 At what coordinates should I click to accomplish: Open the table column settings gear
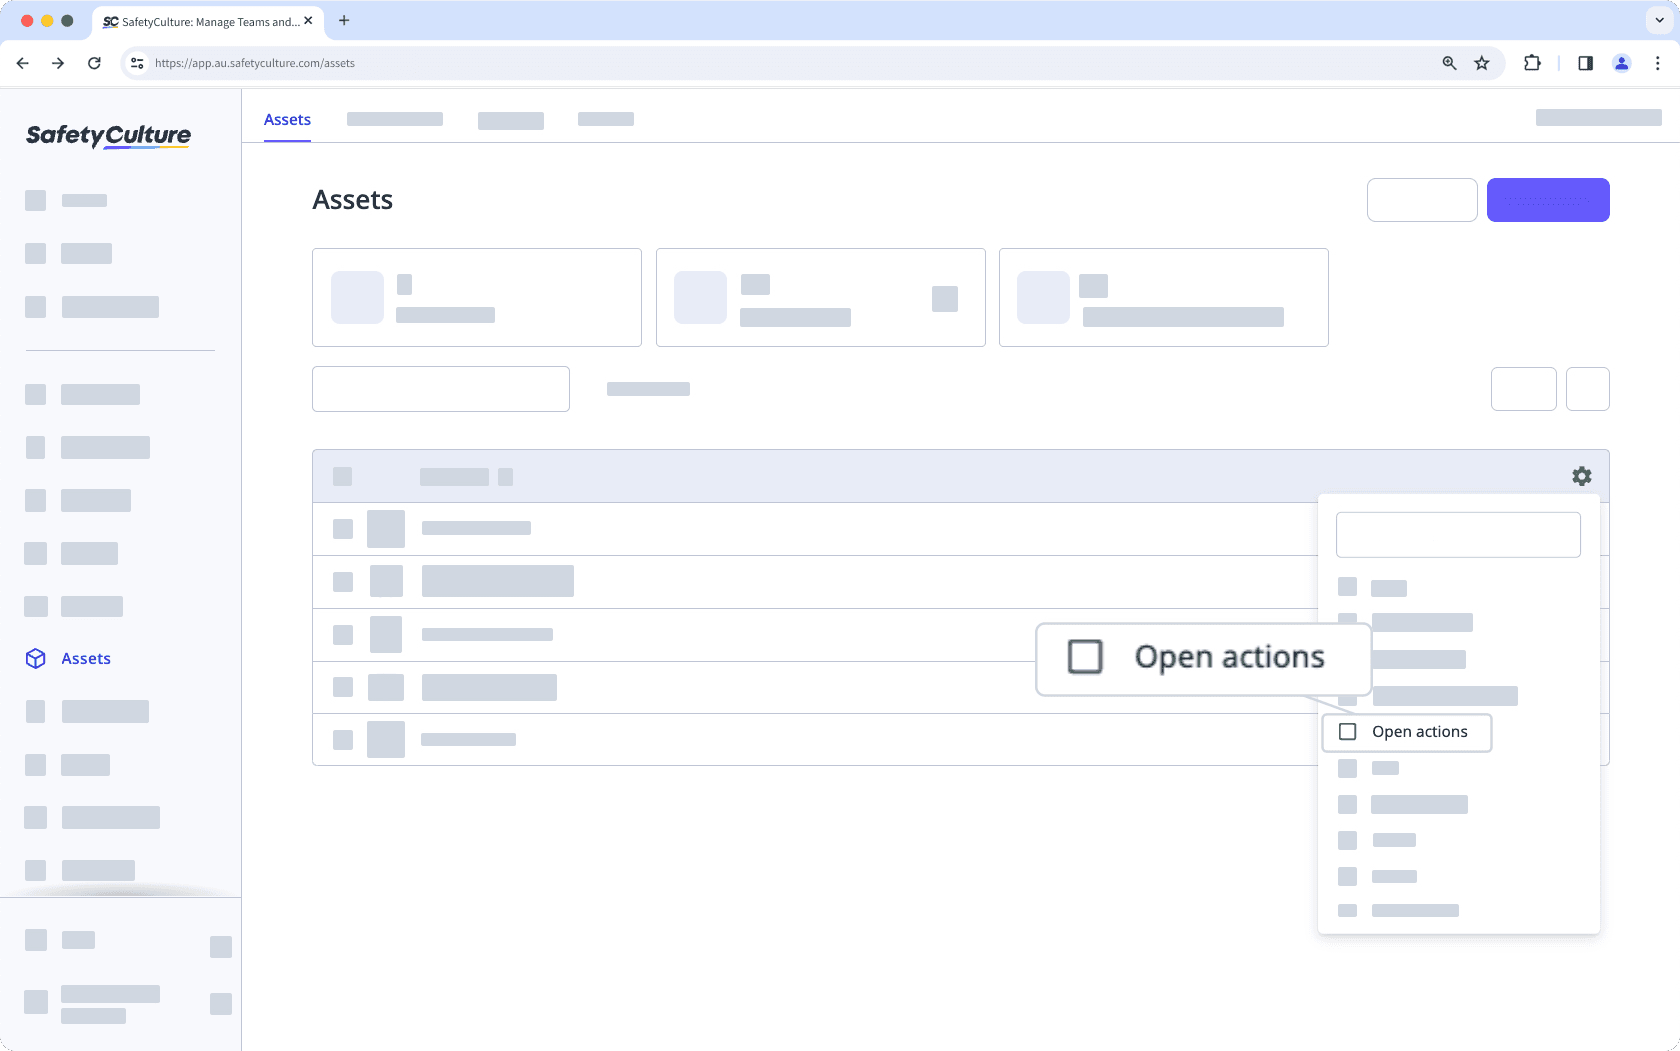click(x=1581, y=476)
